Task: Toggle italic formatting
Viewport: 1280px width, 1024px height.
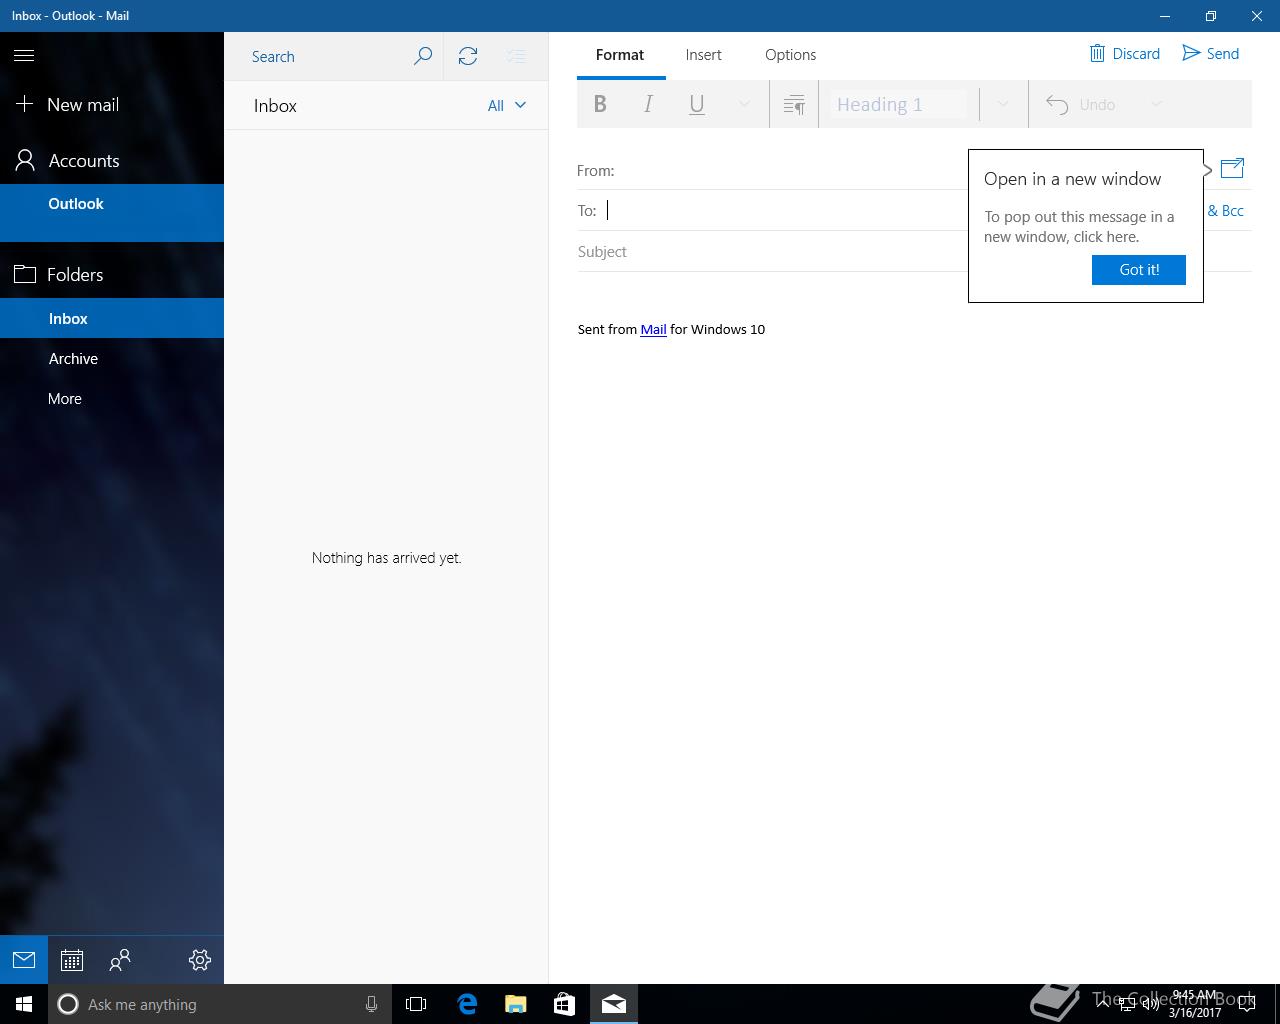Action: coord(648,104)
